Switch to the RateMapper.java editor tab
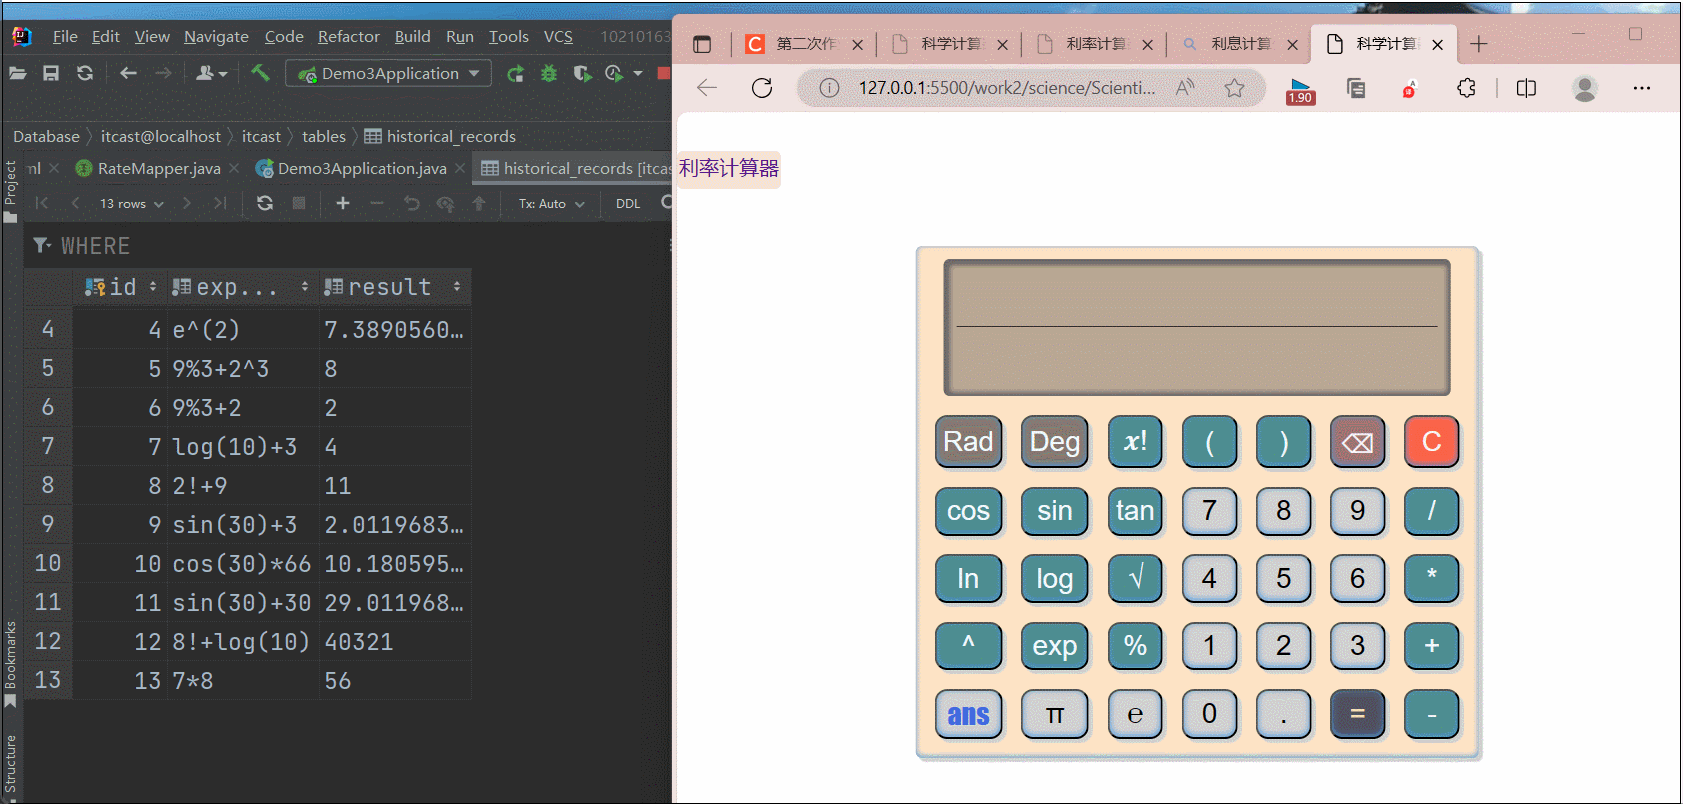The width and height of the screenshot is (1683, 804). coord(158,168)
